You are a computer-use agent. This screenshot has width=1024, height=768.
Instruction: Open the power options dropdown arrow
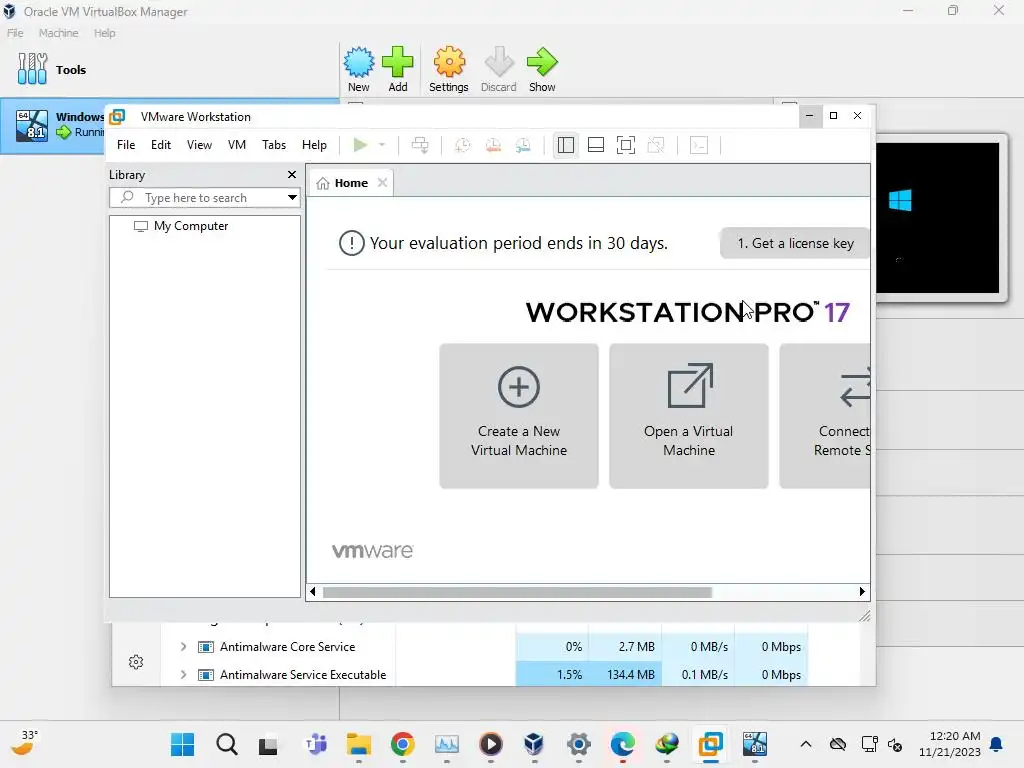pyautogui.click(x=382, y=145)
